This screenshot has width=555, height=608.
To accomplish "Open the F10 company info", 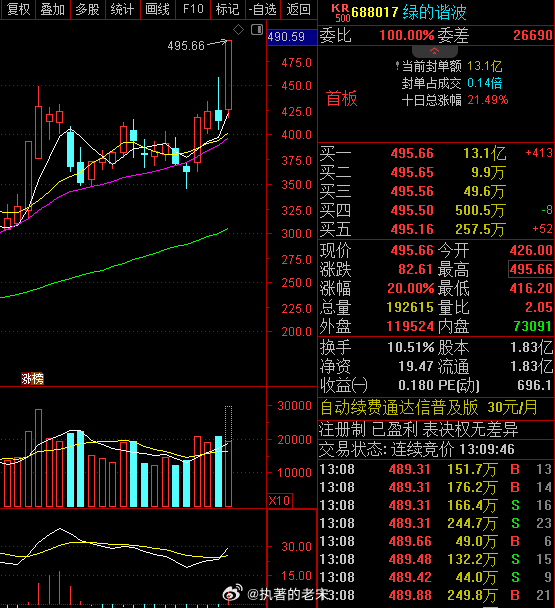I will pyautogui.click(x=193, y=9).
